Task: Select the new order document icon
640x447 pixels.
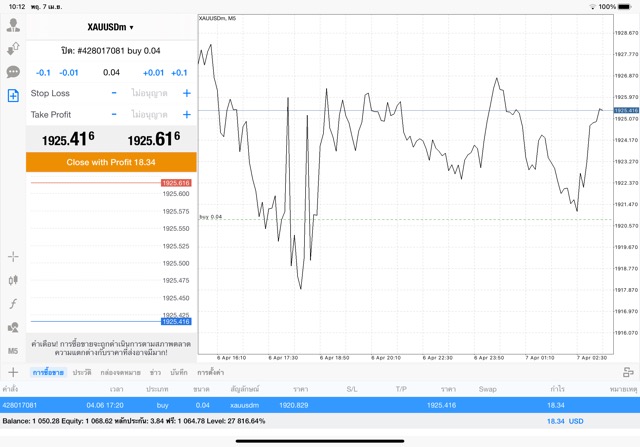Action: click(13, 95)
